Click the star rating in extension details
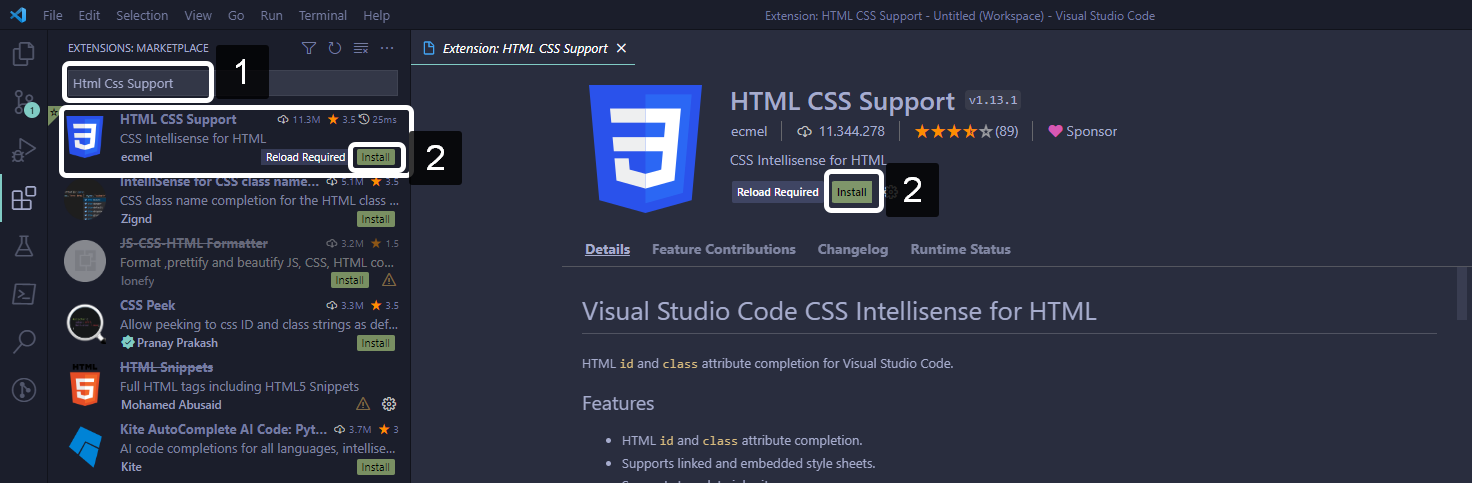 pos(954,131)
